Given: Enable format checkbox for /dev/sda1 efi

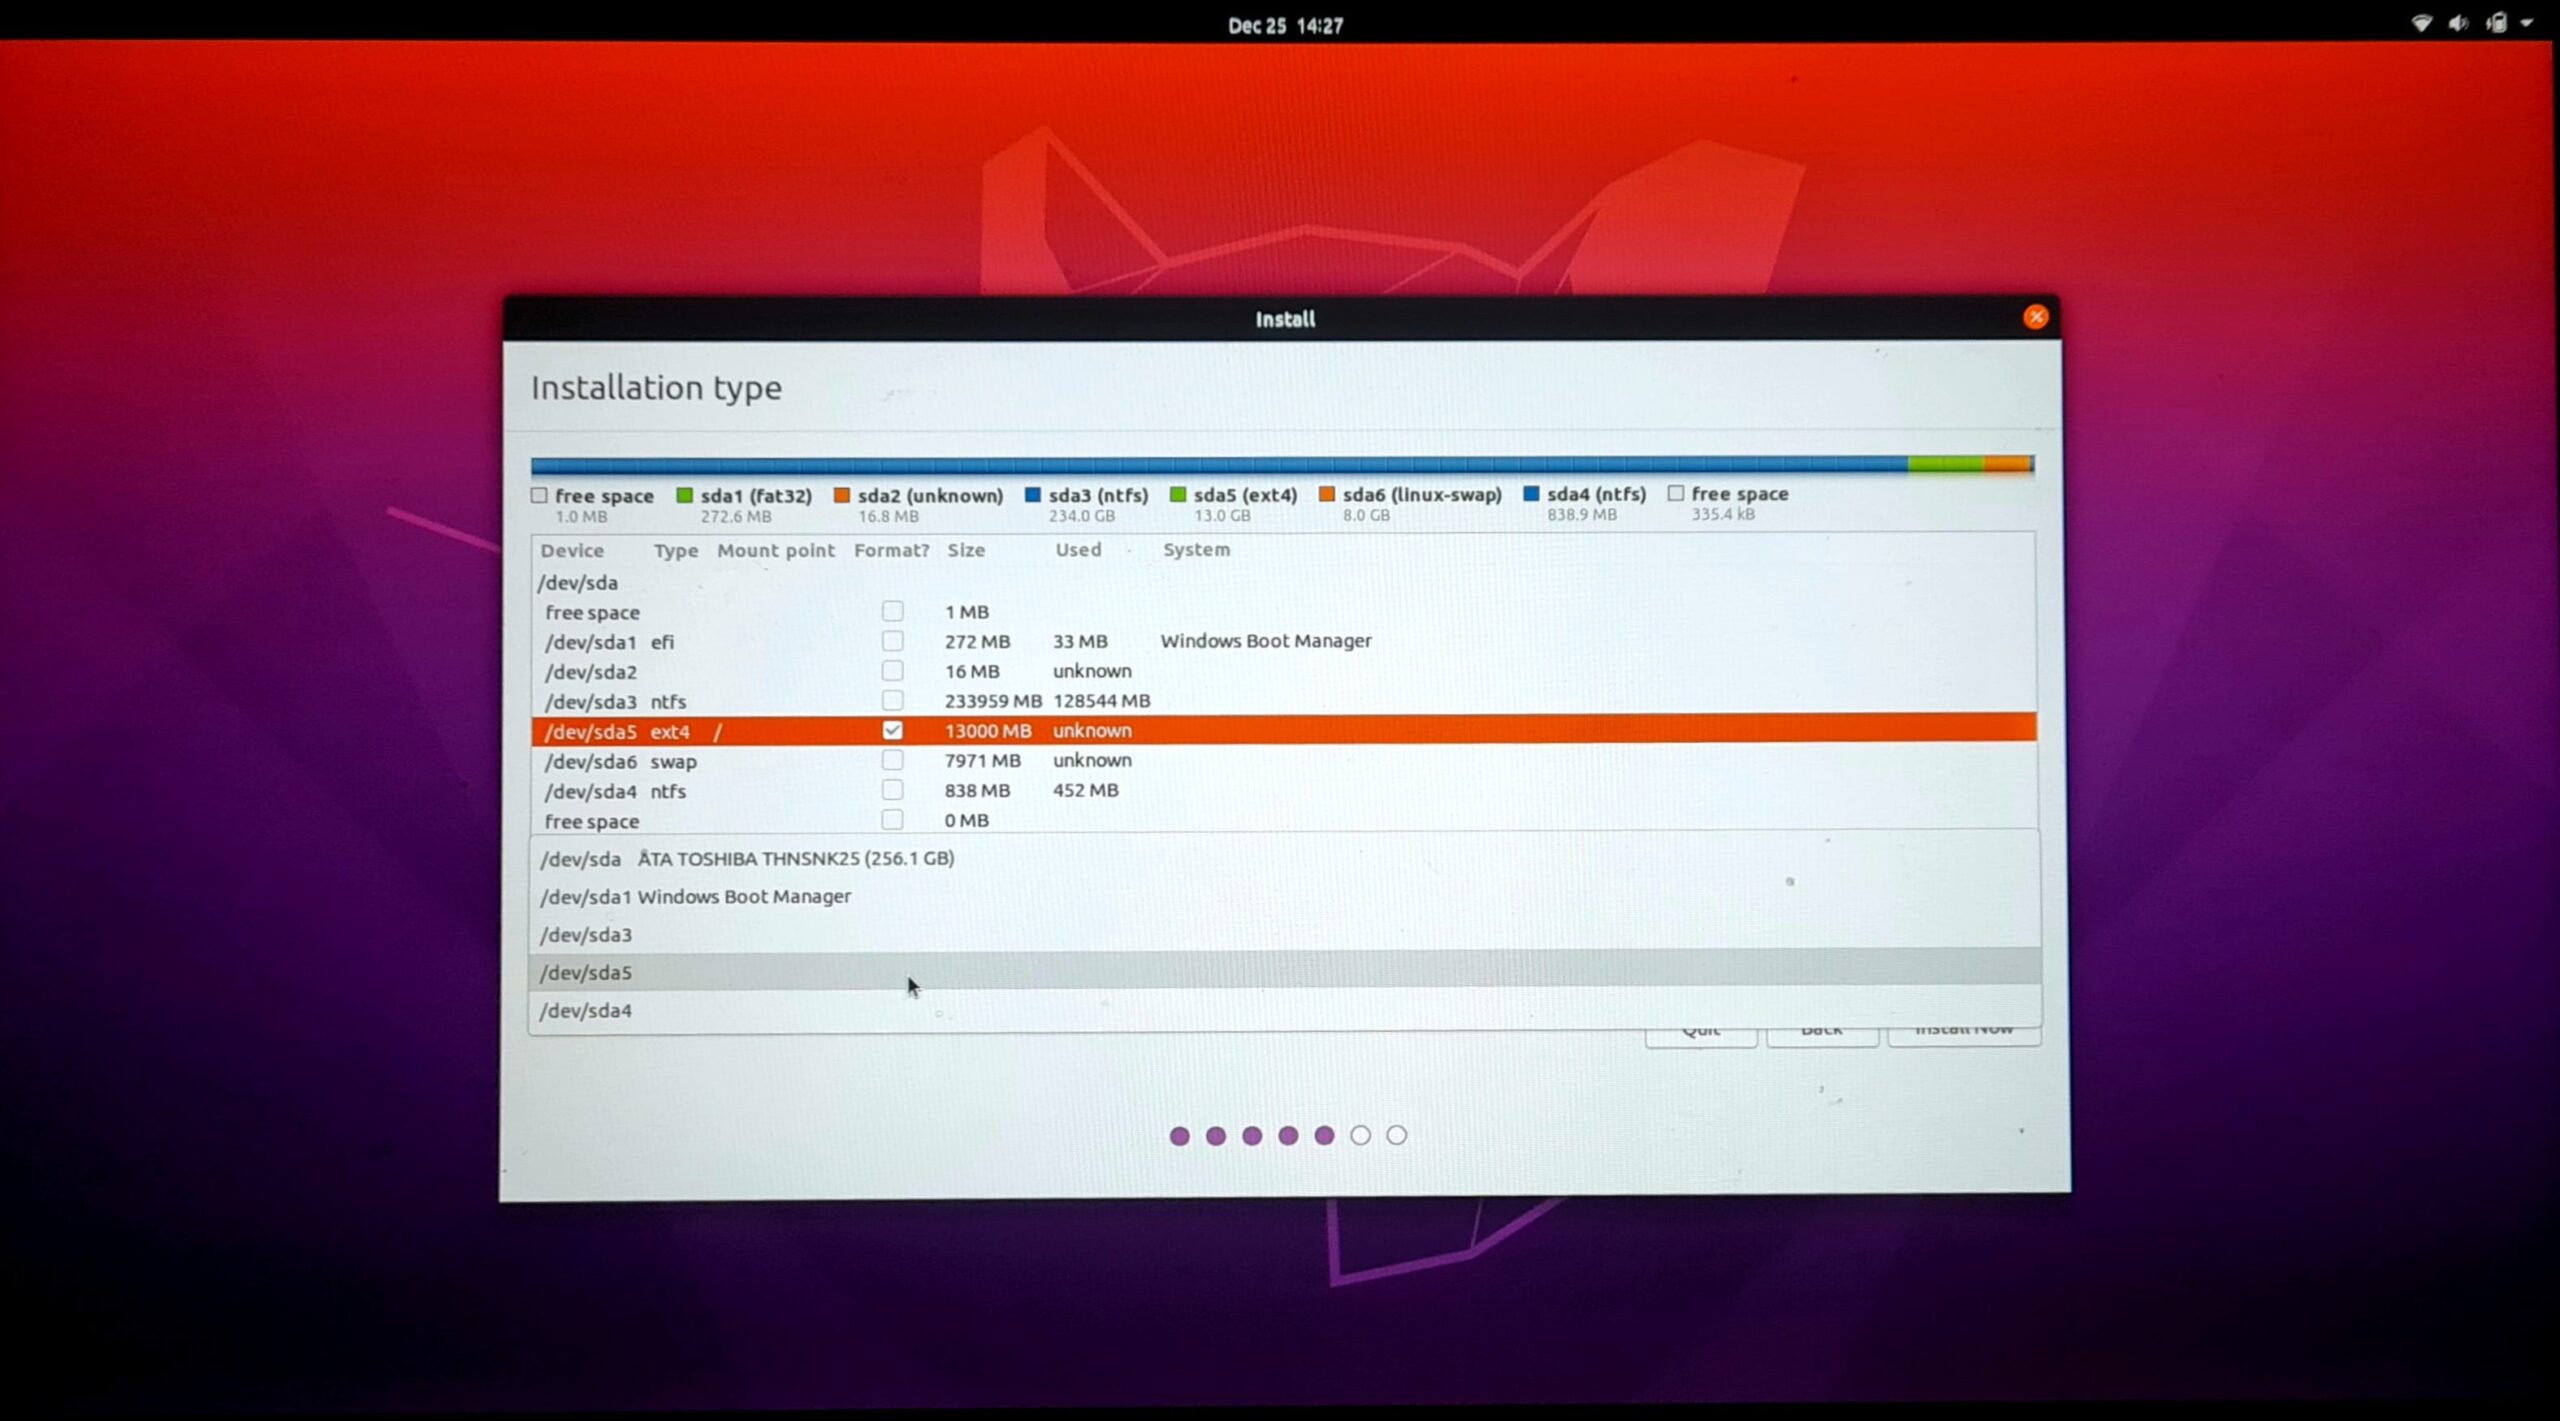Looking at the screenshot, I should (x=892, y=641).
